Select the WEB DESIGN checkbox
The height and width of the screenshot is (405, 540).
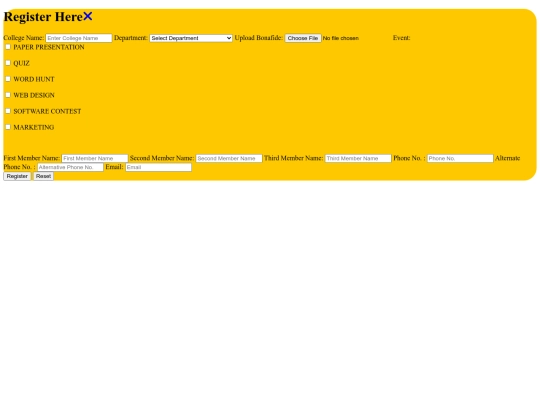pyautogui.click(x=8, y=95)
